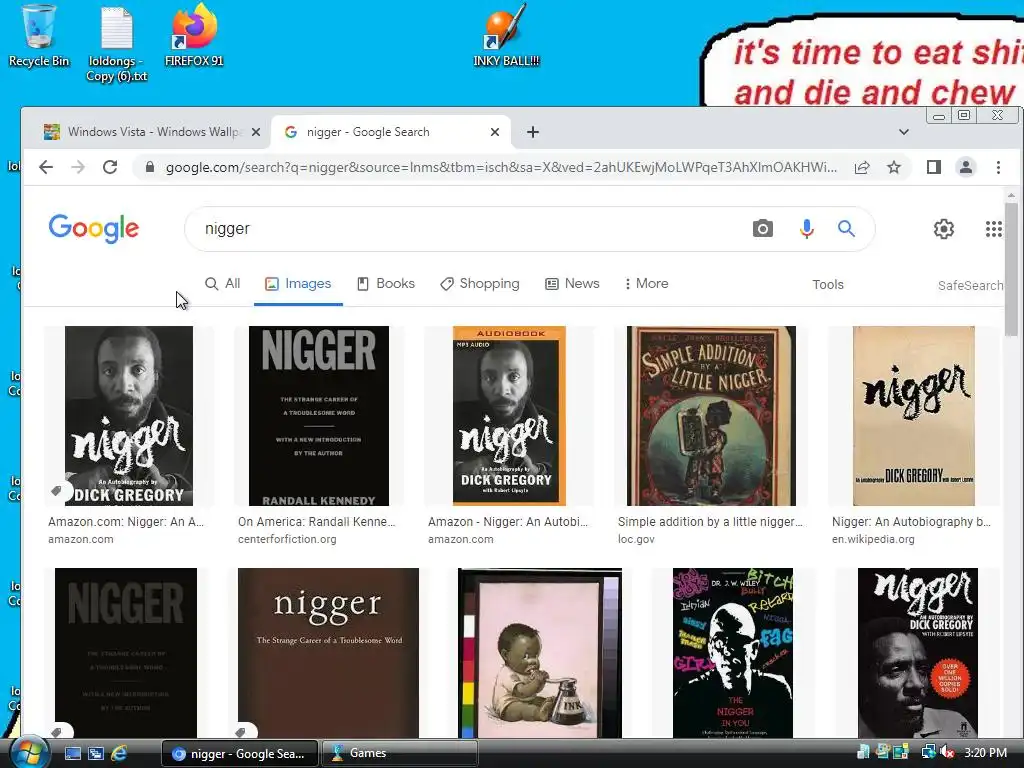Image resolution: width=1024 pixels, height=768 pixels.
Task: Submit the query with the blue magnifier icon
Action: [x=846, y=229]
